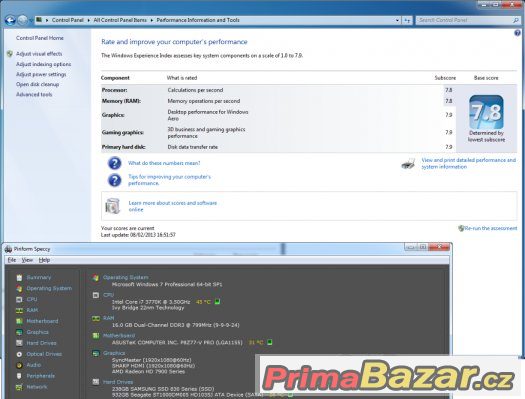Screen dimensions: 525x399
Task: Select Audio in Speccy sidebar
Action: [x=34, y=365]
